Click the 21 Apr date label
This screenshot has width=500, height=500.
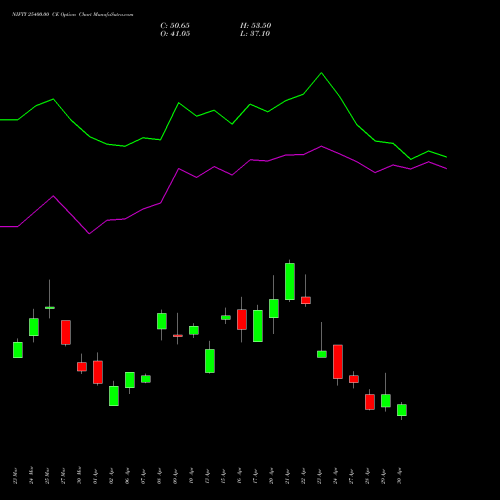pyautogui.click(x=287, y=476)
